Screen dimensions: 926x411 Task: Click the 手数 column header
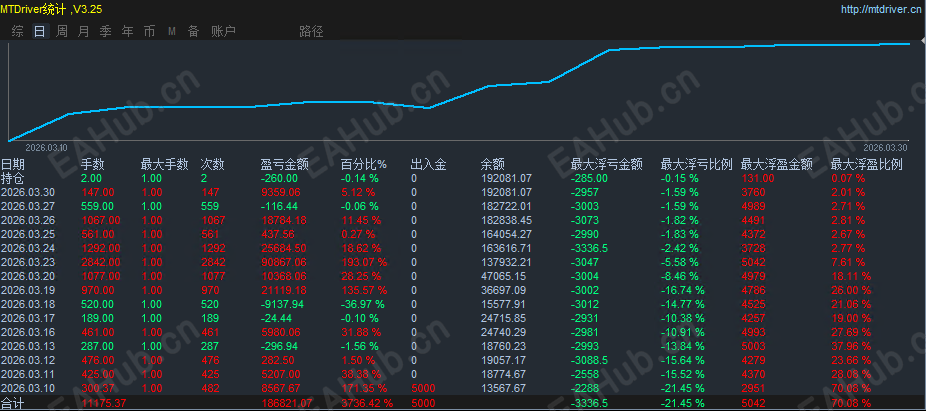point(92,164)
